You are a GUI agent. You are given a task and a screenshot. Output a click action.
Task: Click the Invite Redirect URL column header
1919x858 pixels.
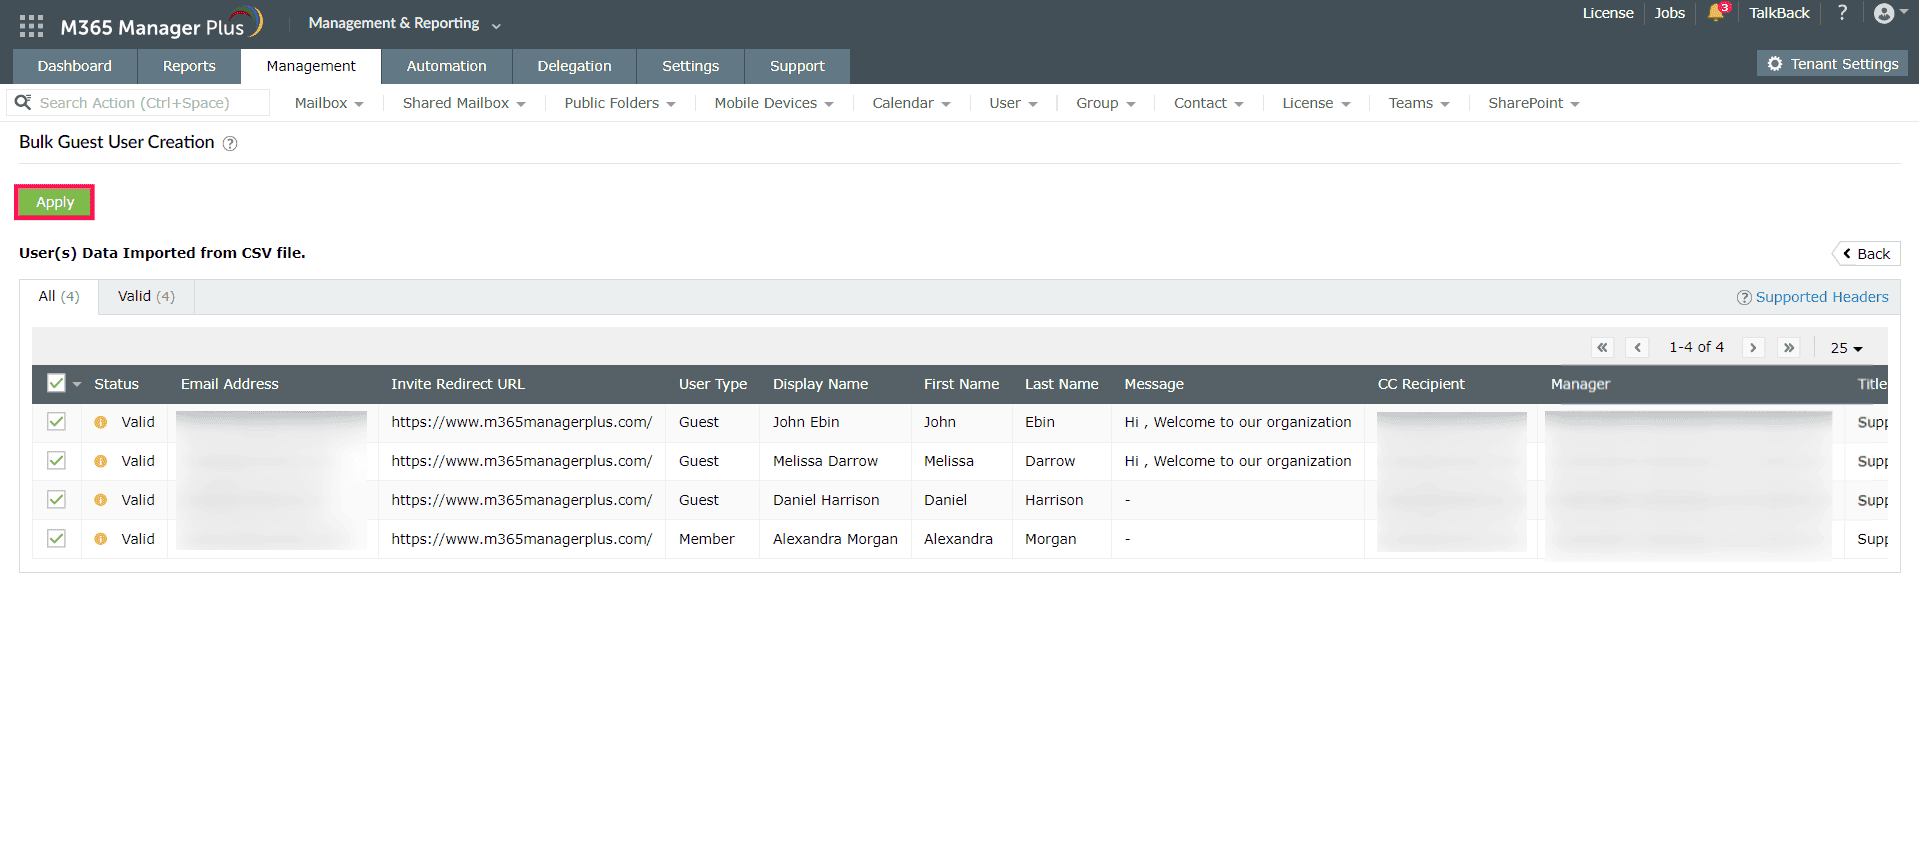pyautogui.click(x=458, y=384)
